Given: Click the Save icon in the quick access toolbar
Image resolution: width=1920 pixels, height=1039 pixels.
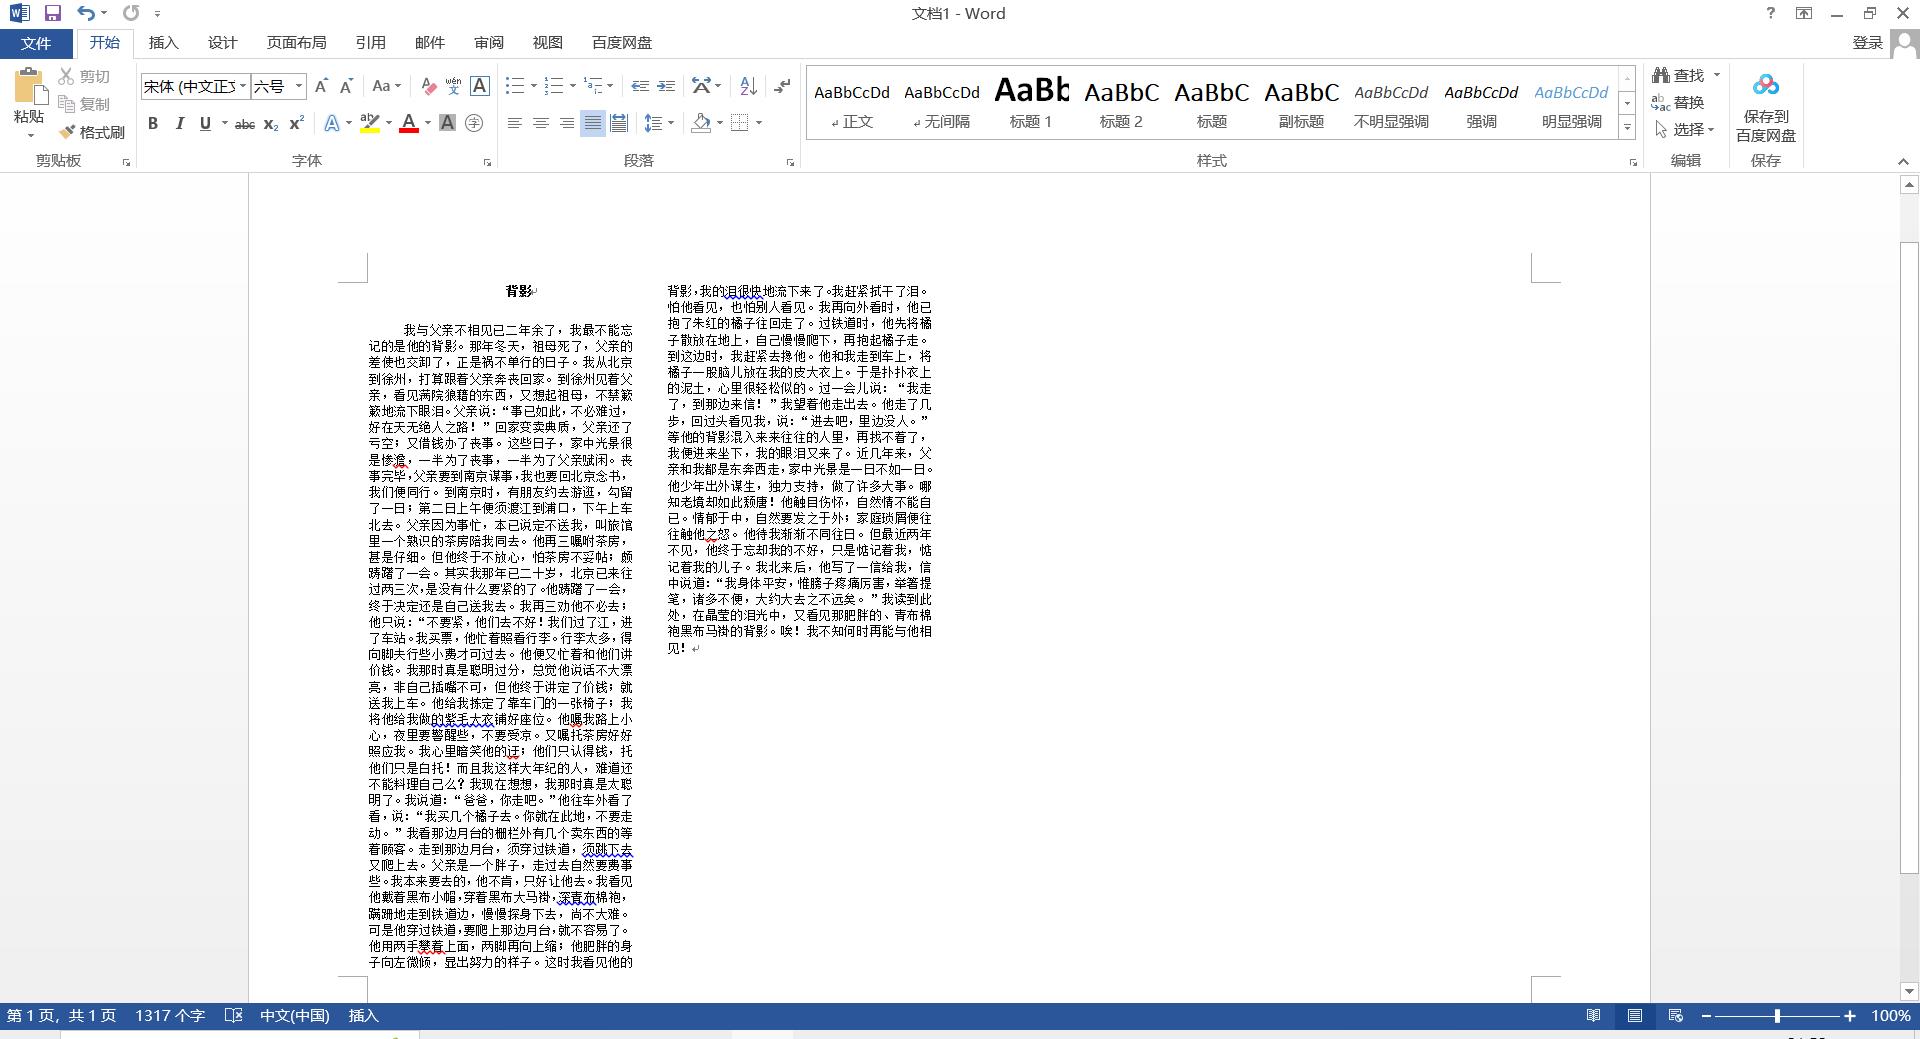Looking at the screenshot, I should [x=53, y=13].
